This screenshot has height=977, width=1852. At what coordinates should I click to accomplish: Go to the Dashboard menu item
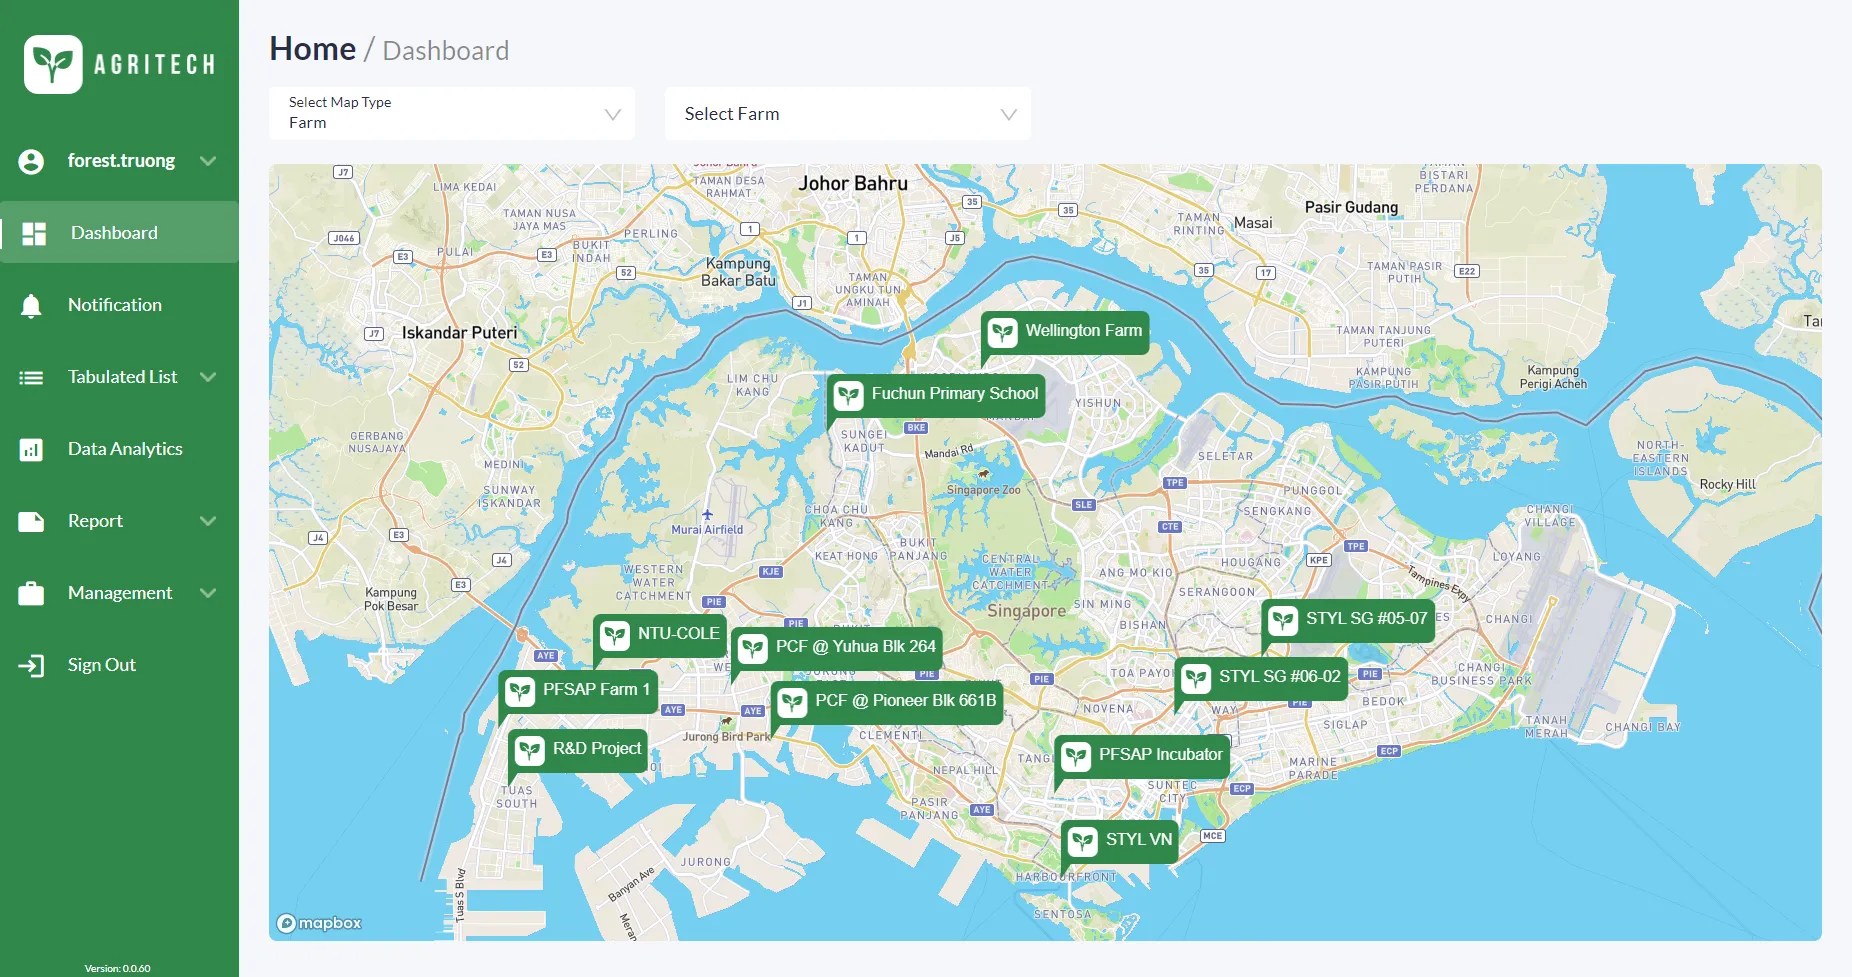click(x=114, y=233)
